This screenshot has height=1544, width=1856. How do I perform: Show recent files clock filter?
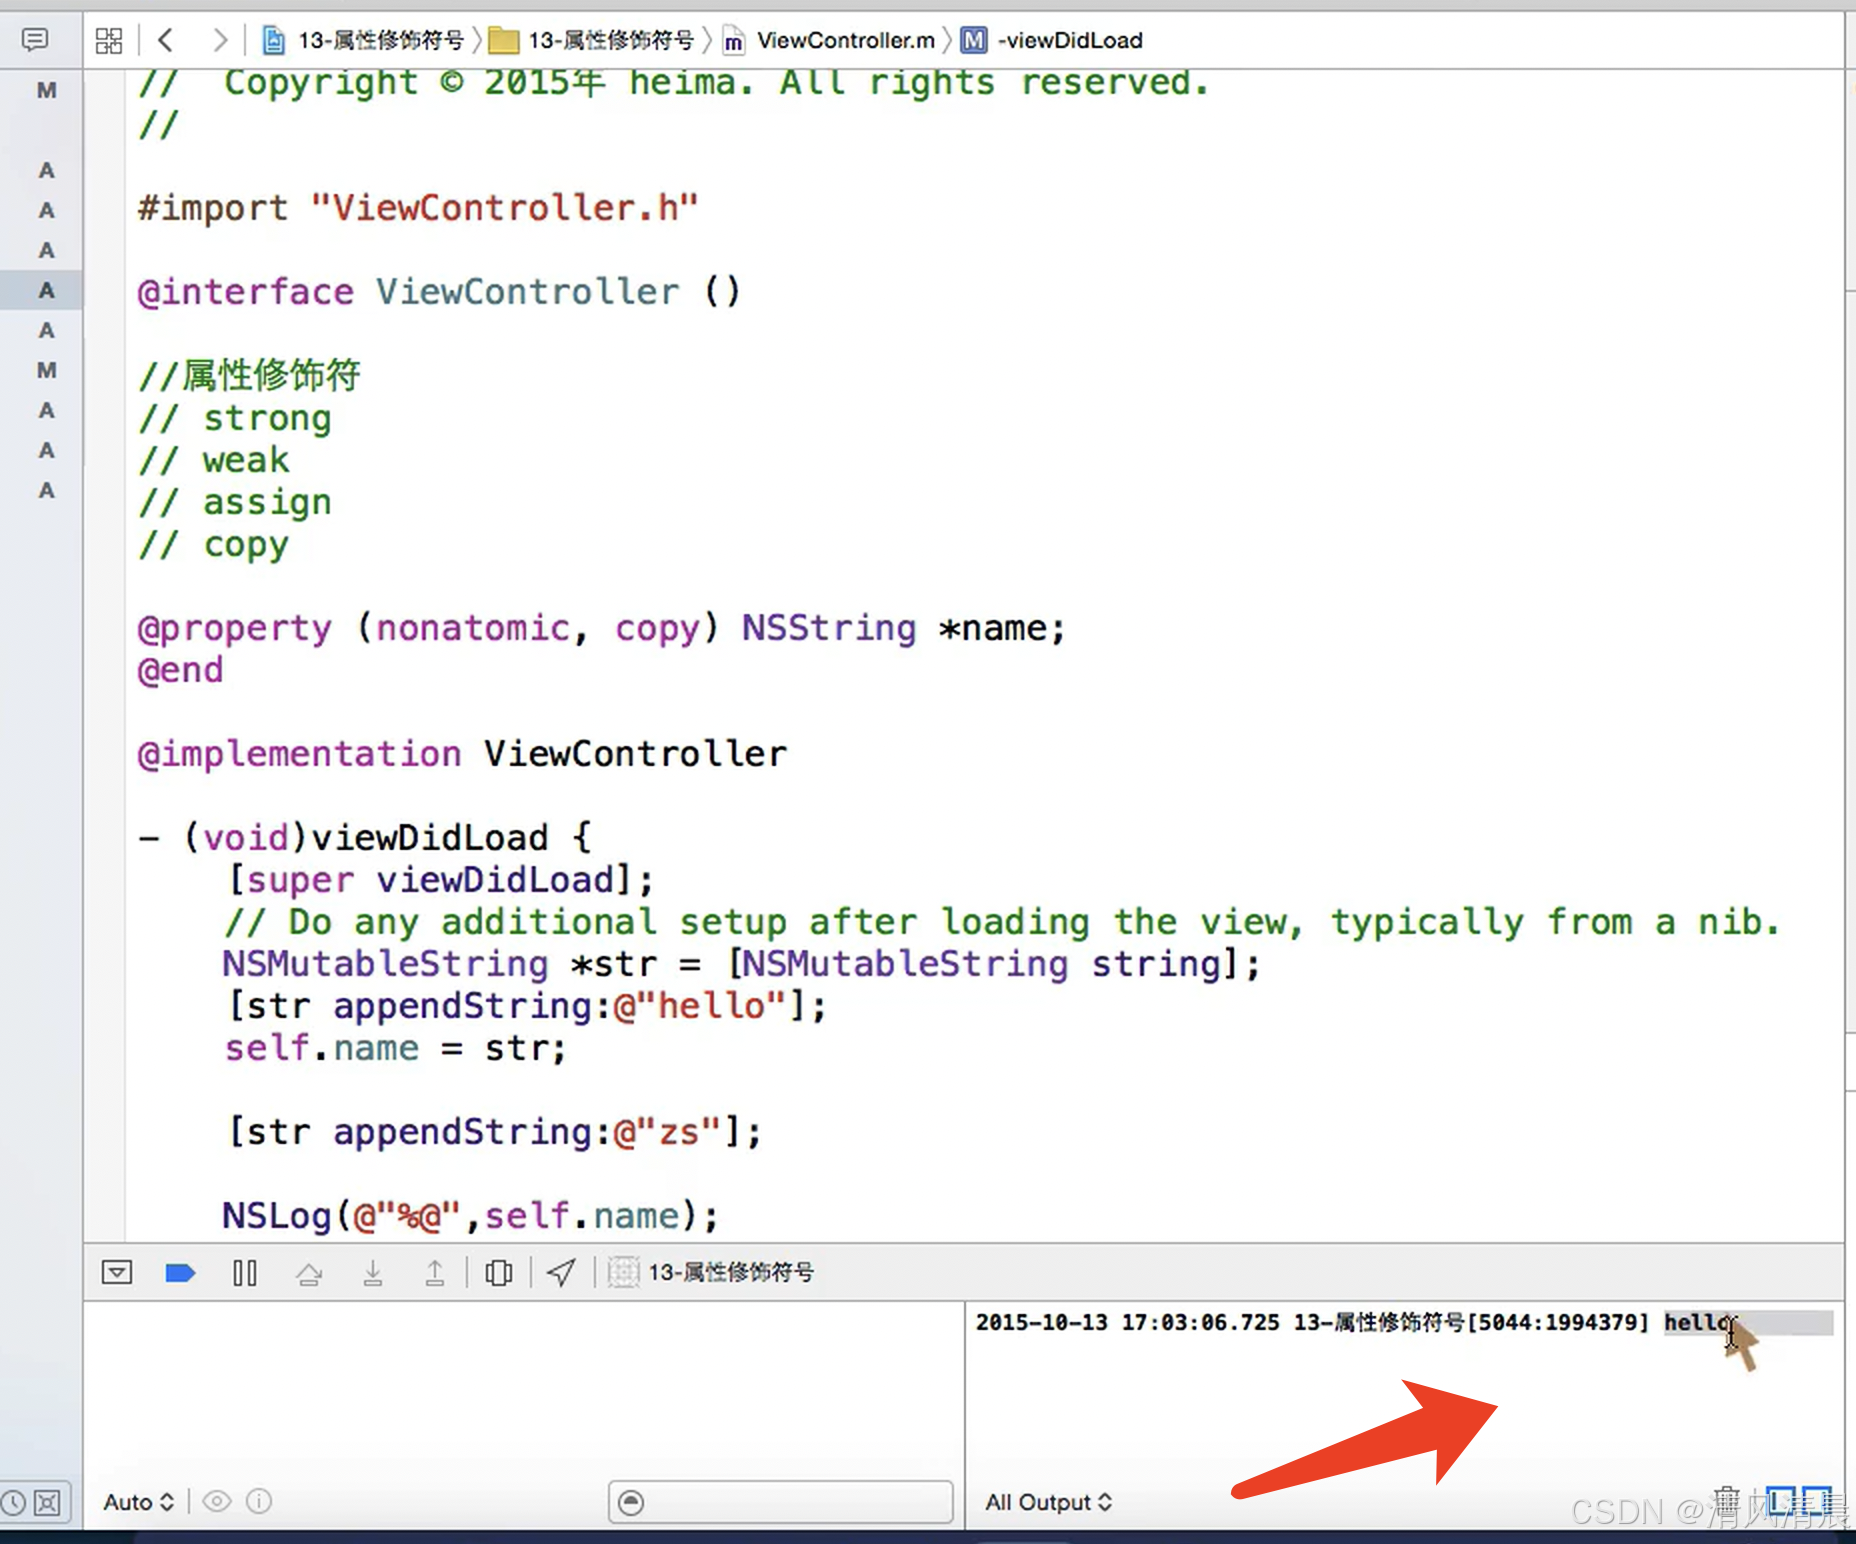tap(14, 1503)
